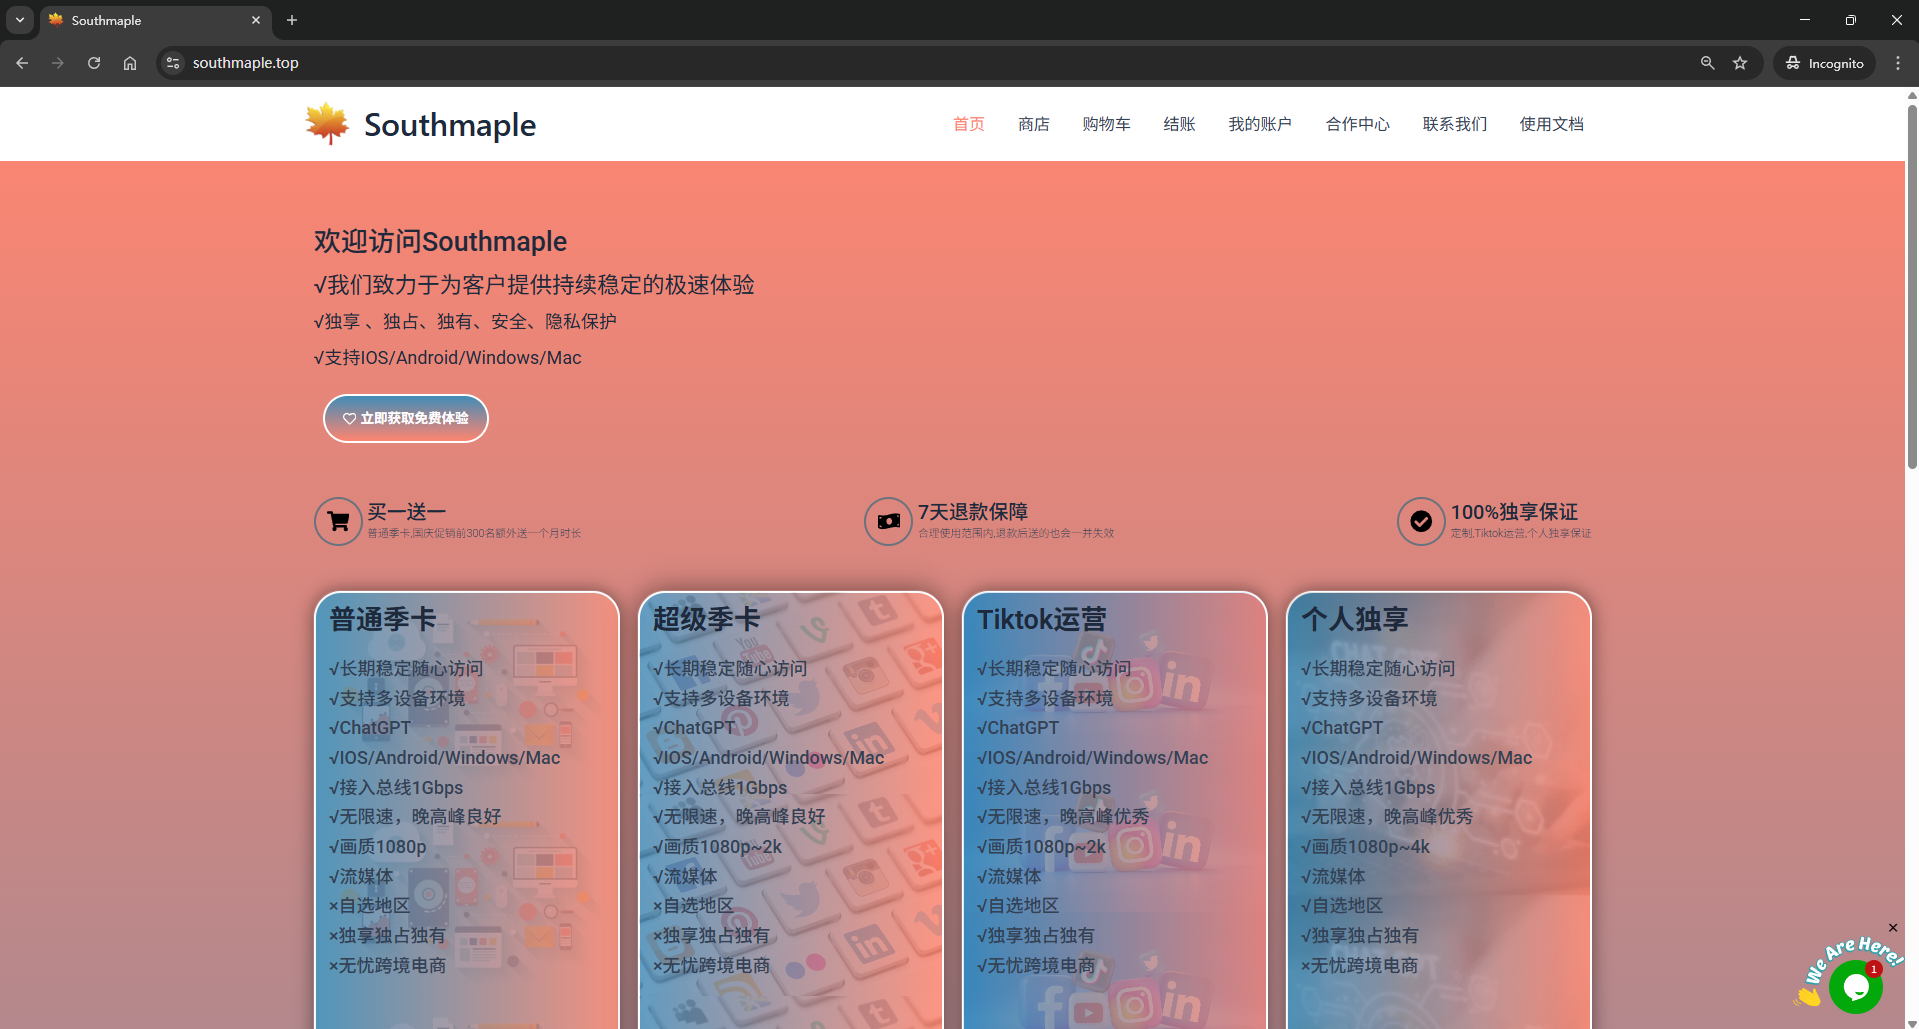The width and height of the screenshot is (1919, 1029).
Task: Open the 使用文档 link
Action: 1551,124
